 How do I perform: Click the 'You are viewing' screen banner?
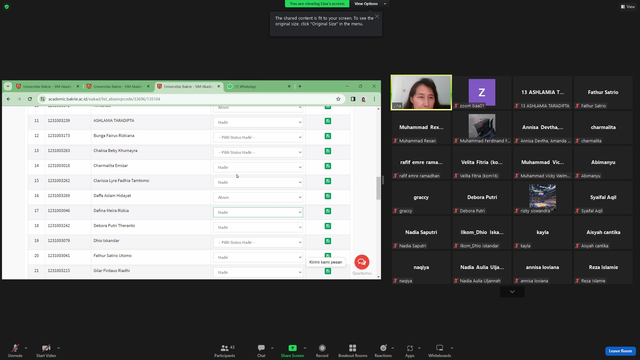click(x=317, y=4)
